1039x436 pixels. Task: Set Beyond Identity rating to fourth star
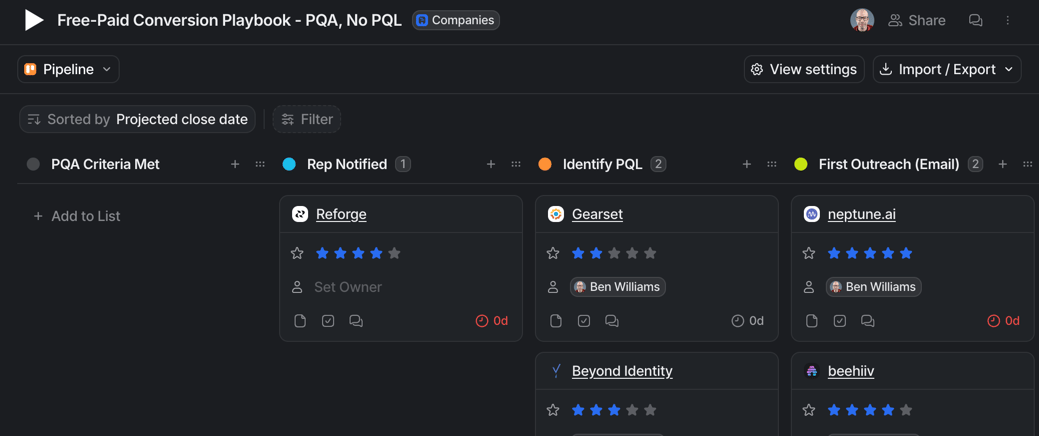pos(632,410)
